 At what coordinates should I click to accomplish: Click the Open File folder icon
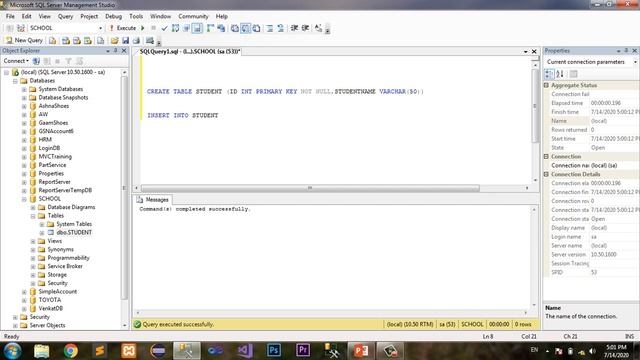(115, 40)
